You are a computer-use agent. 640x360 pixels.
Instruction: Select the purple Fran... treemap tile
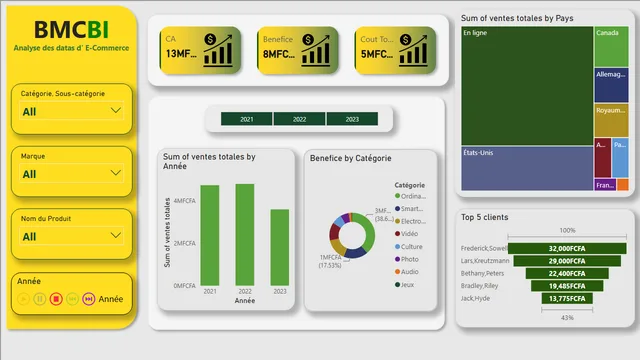[x=605, y=185]
